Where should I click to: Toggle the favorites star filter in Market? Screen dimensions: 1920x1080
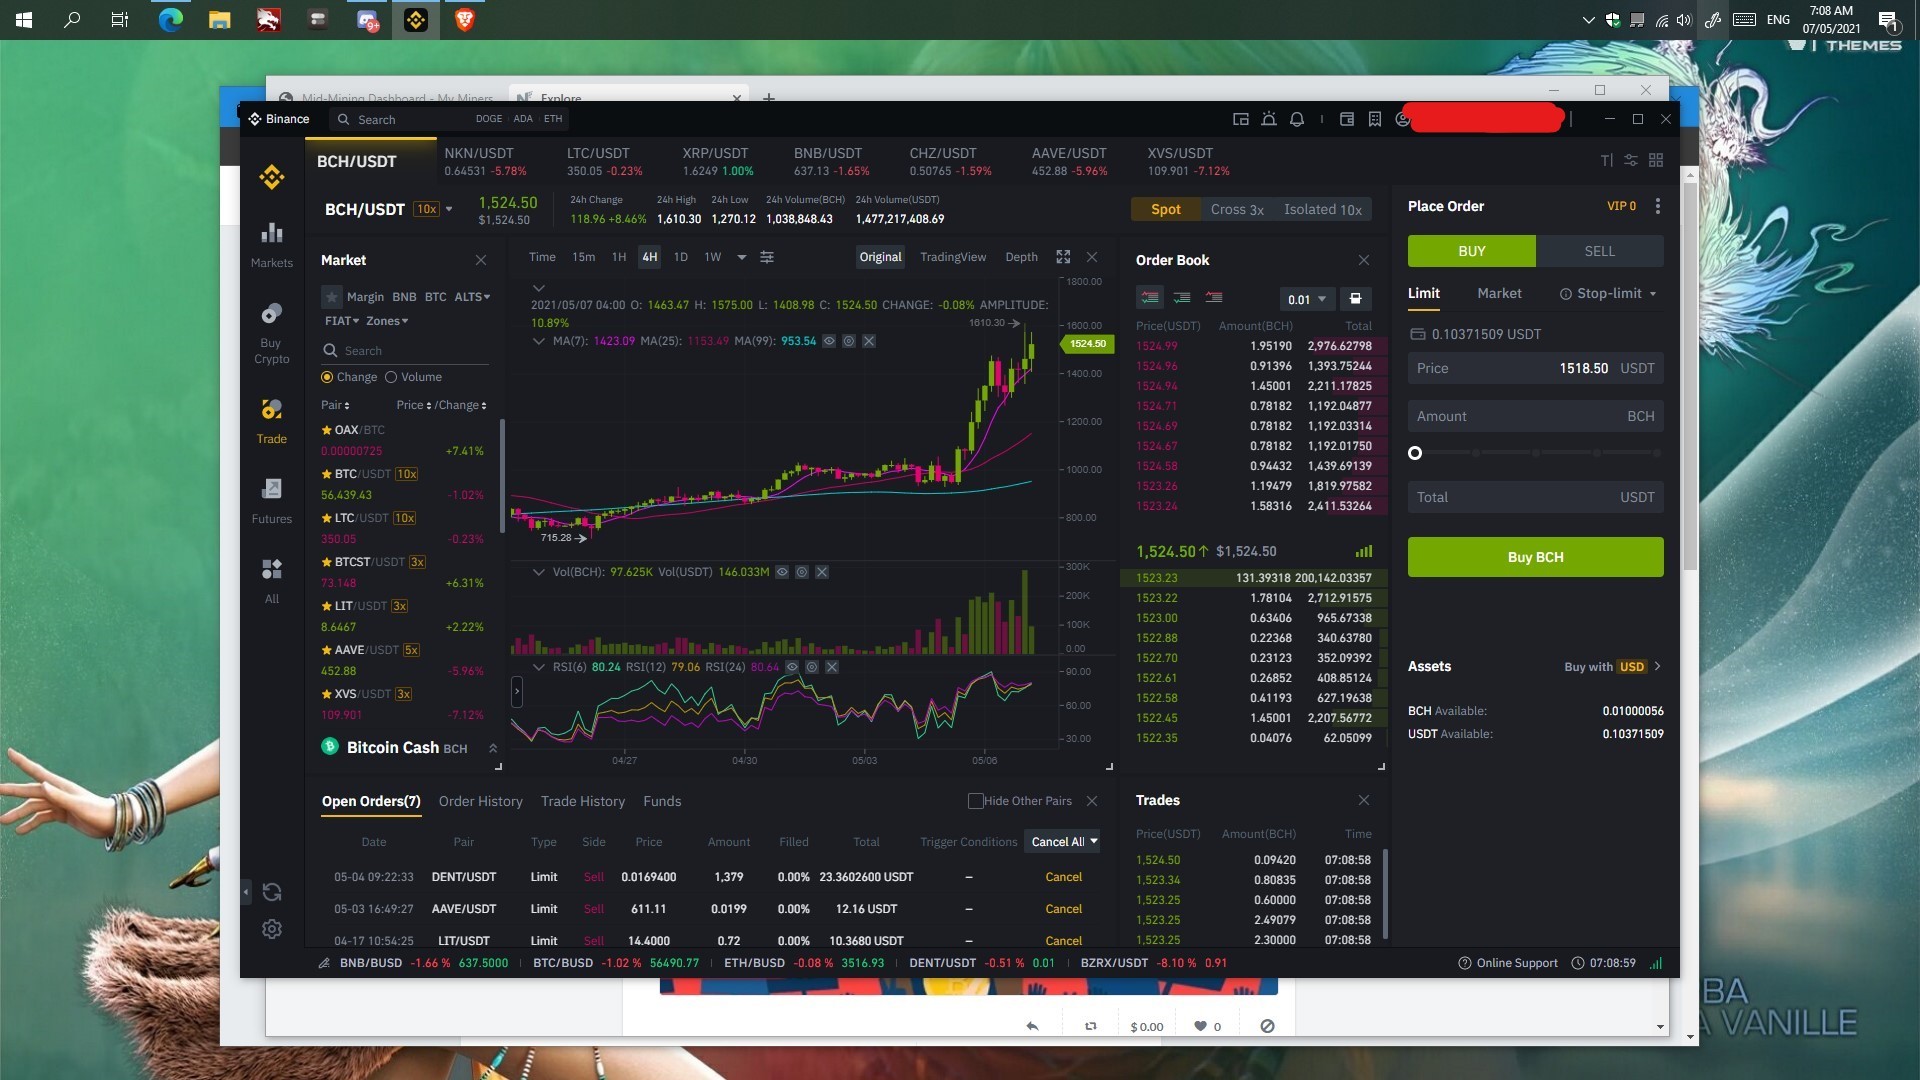(332, 297)
